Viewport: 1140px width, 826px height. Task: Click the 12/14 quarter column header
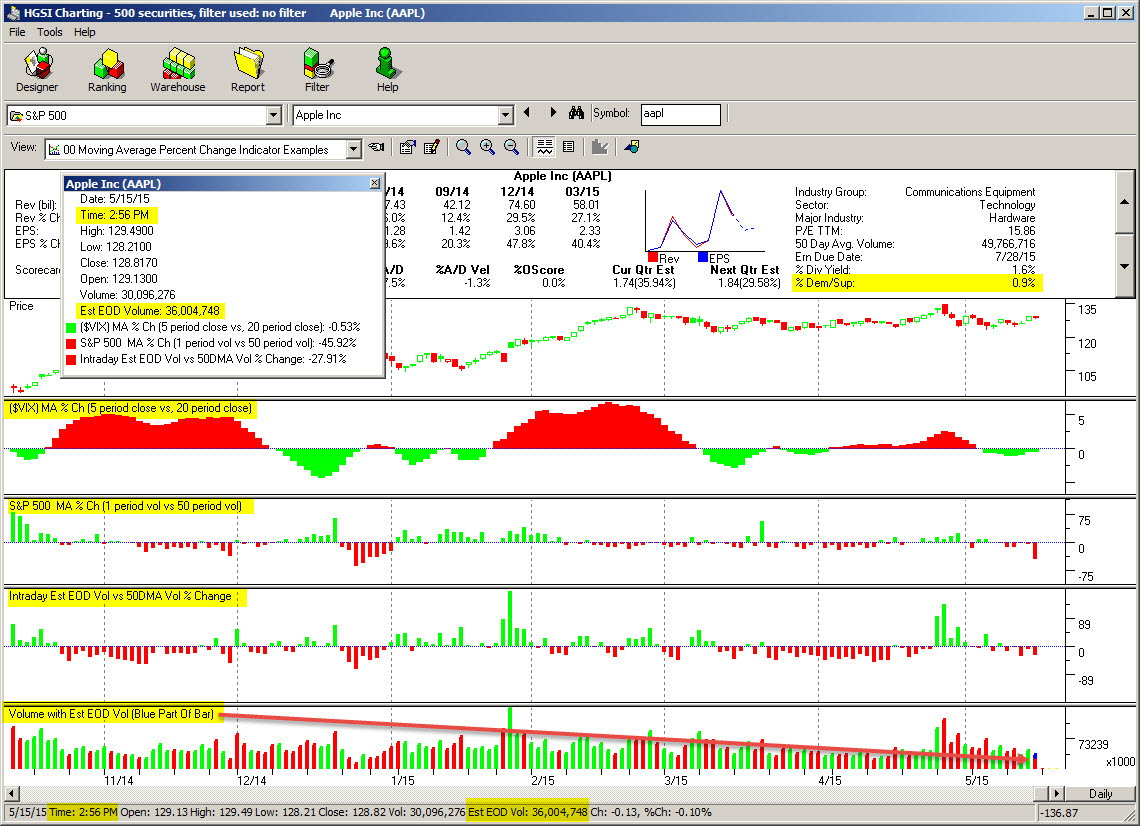(517, 192)
